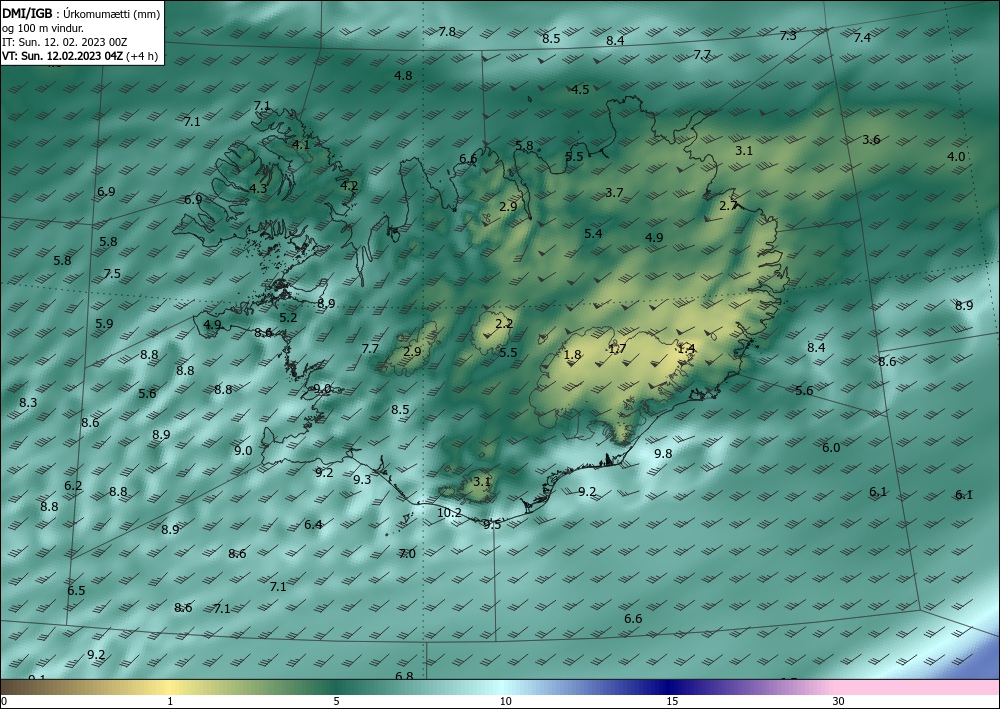
Task: Click the 3.6 map value
Action: tap(871, 139)
